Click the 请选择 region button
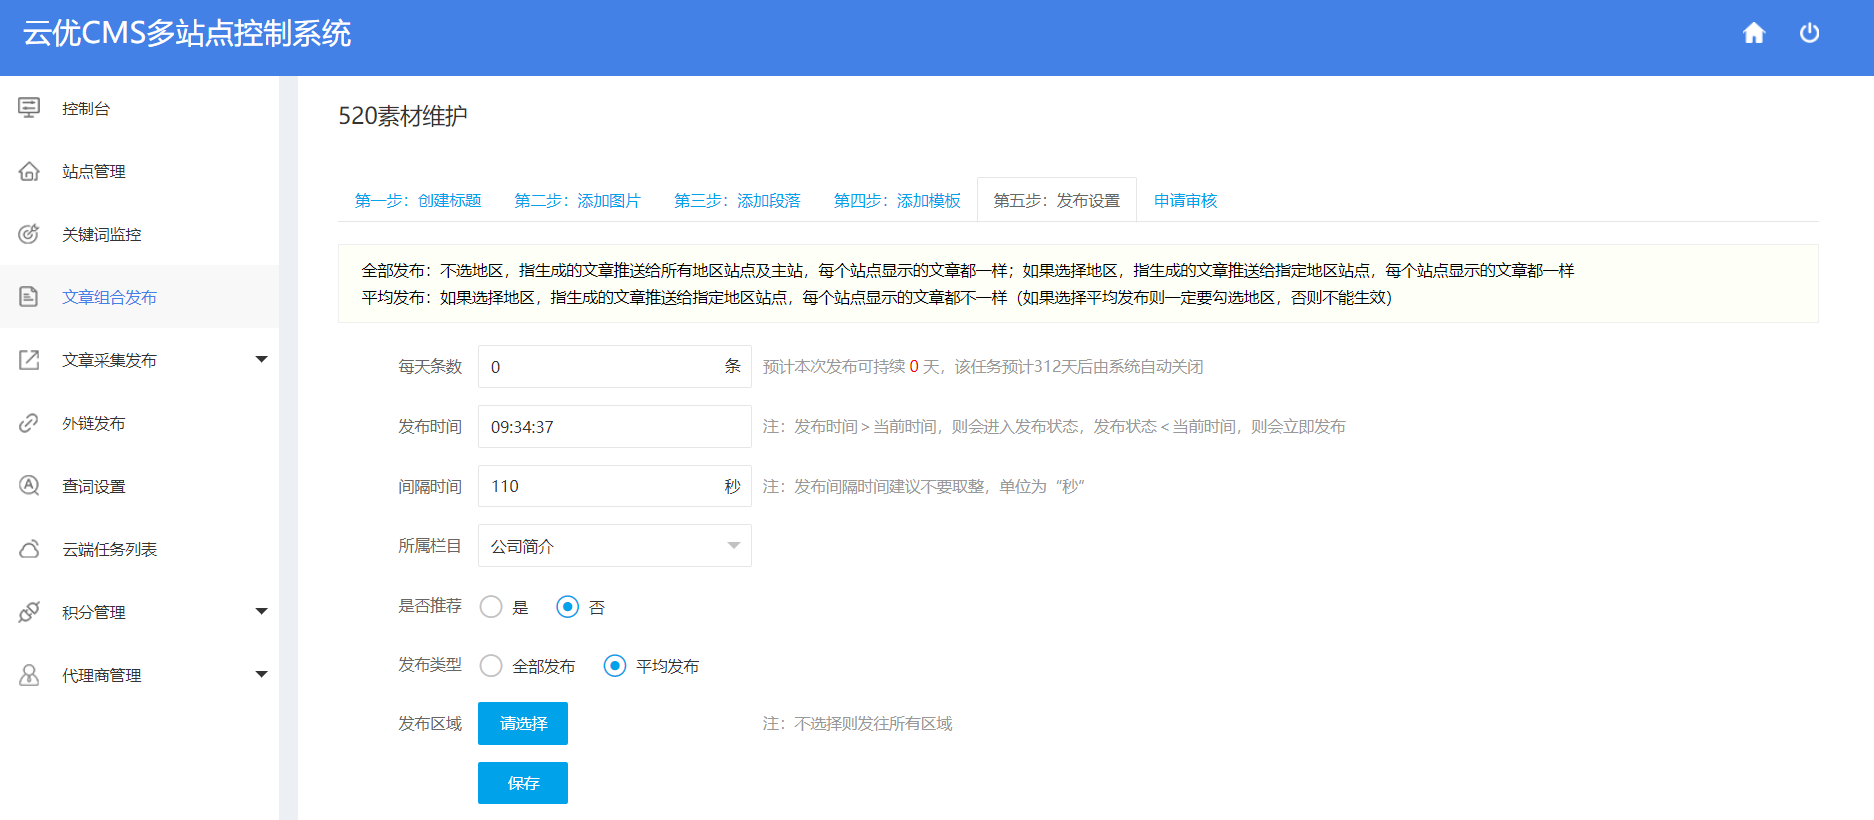Screen dimensions: 1874x820 (523, 723)
